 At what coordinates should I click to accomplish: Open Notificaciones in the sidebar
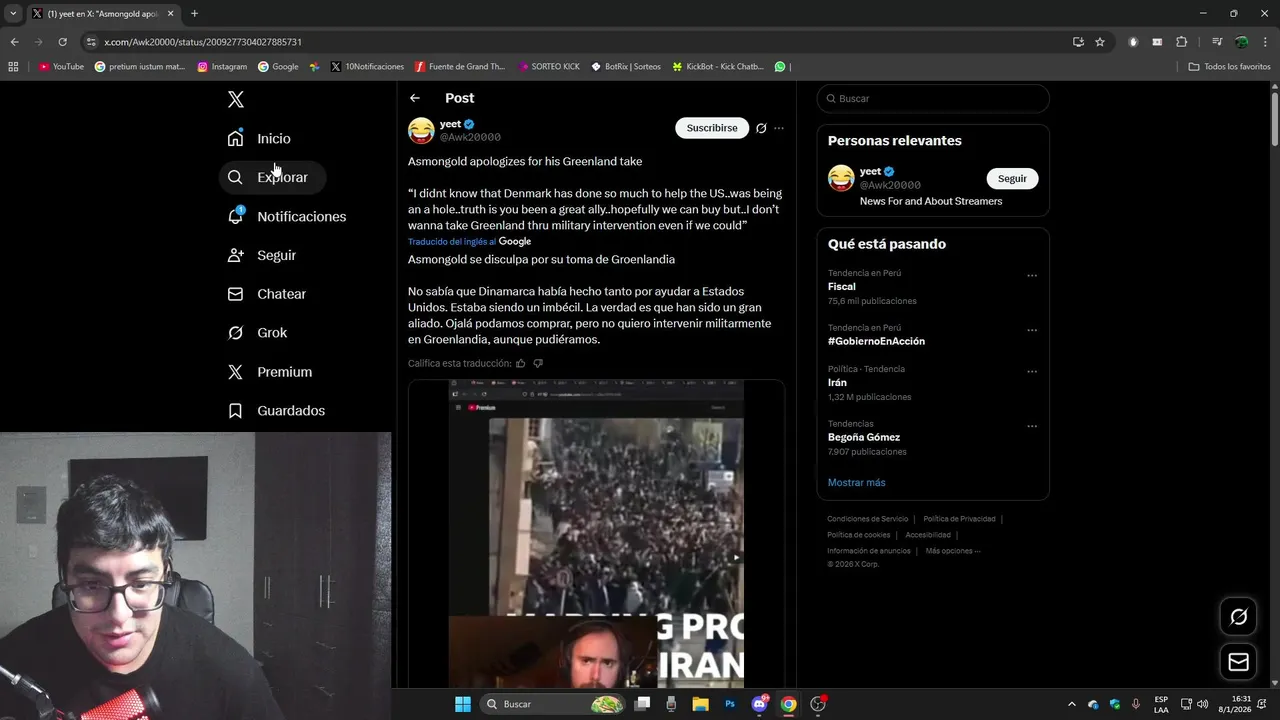pyautogui.click(x=286, y=216)
